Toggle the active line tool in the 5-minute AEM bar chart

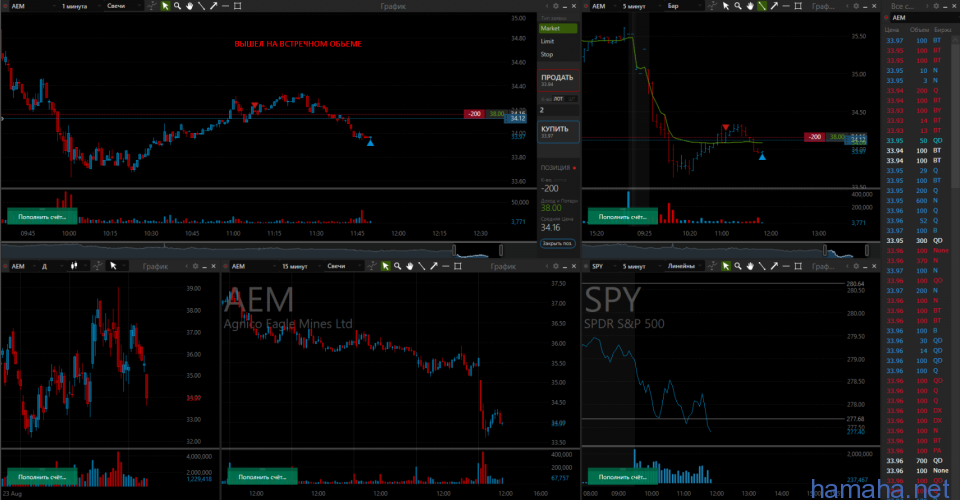coord(762,6)
